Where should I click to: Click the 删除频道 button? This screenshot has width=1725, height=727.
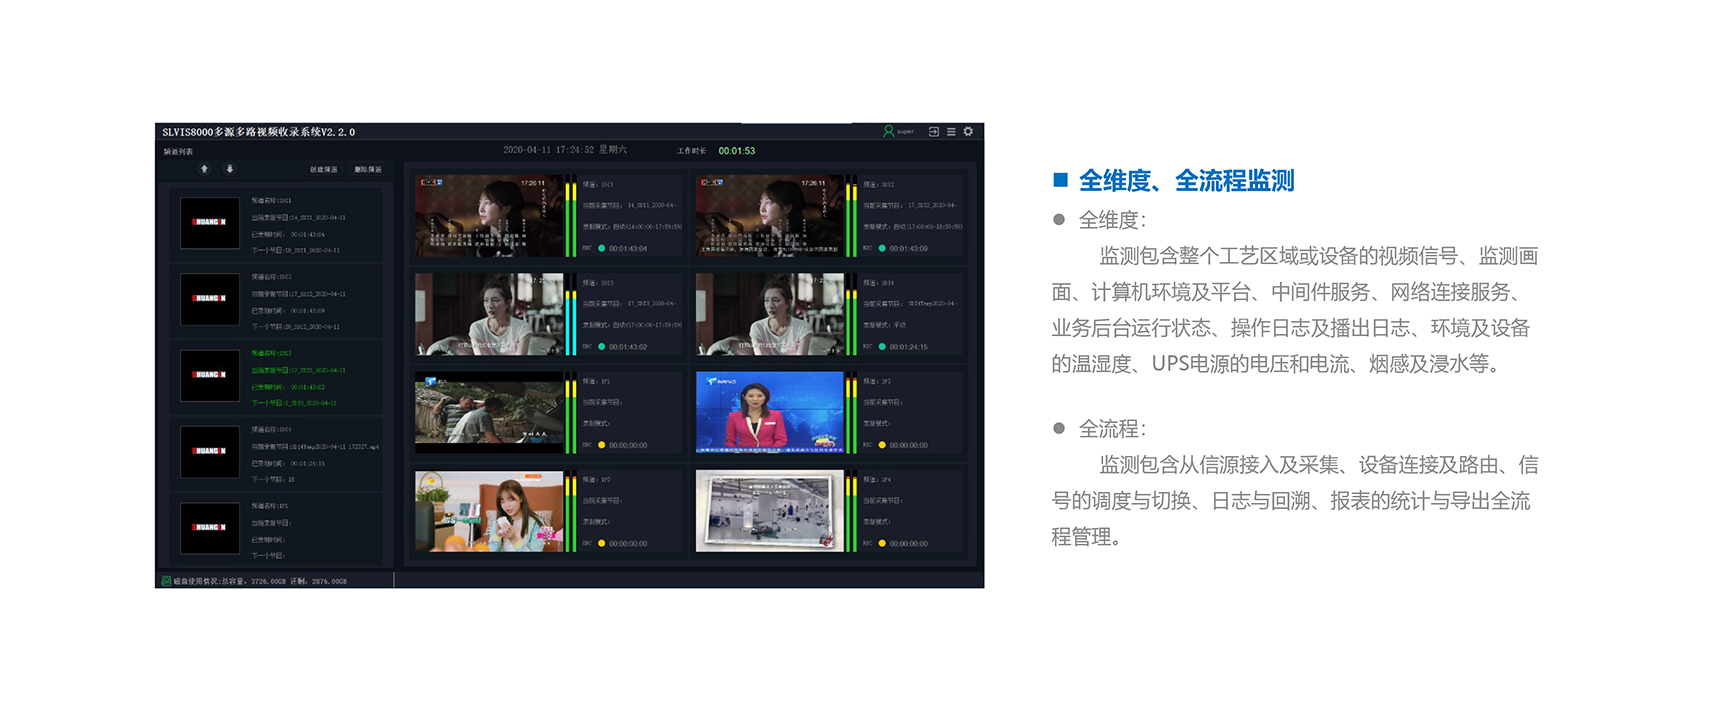pyautogui.click(x=367, y=169)
